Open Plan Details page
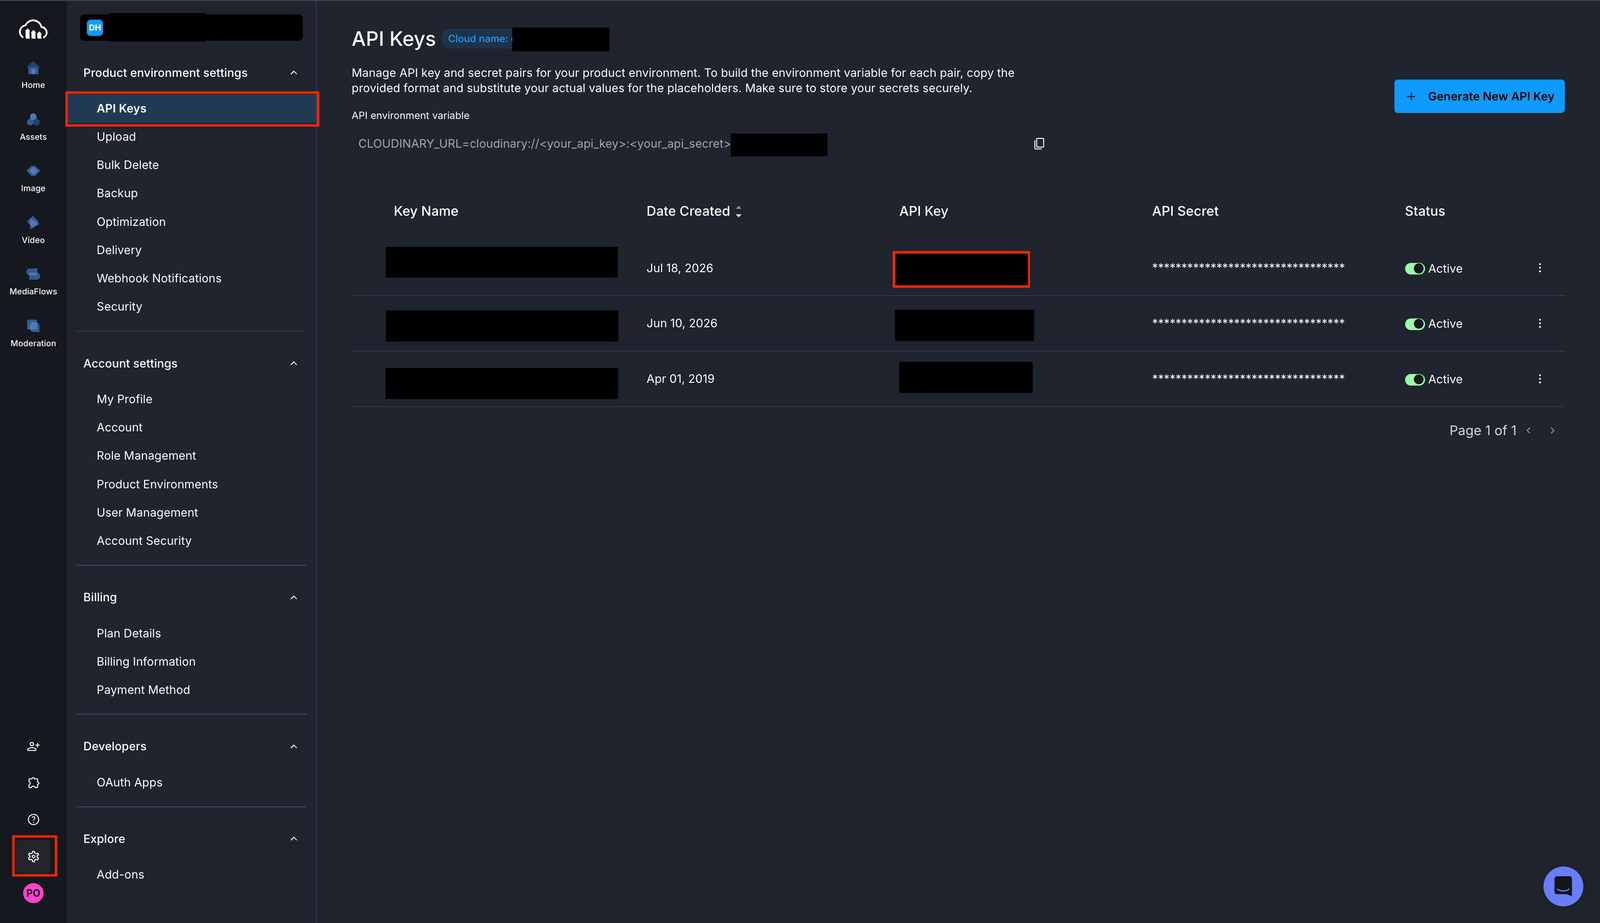Image resolution: width=1600 pixels, height=923 pixels. click(x=128, y=634)
